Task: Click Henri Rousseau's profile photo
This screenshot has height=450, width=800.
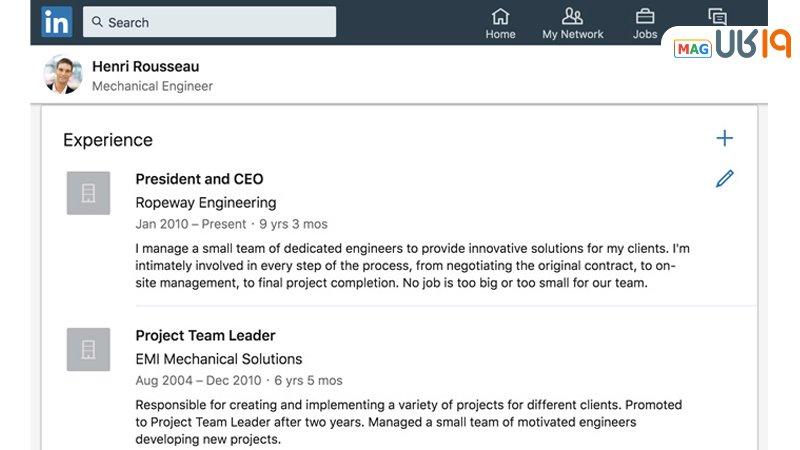Action: coord(63,75)
